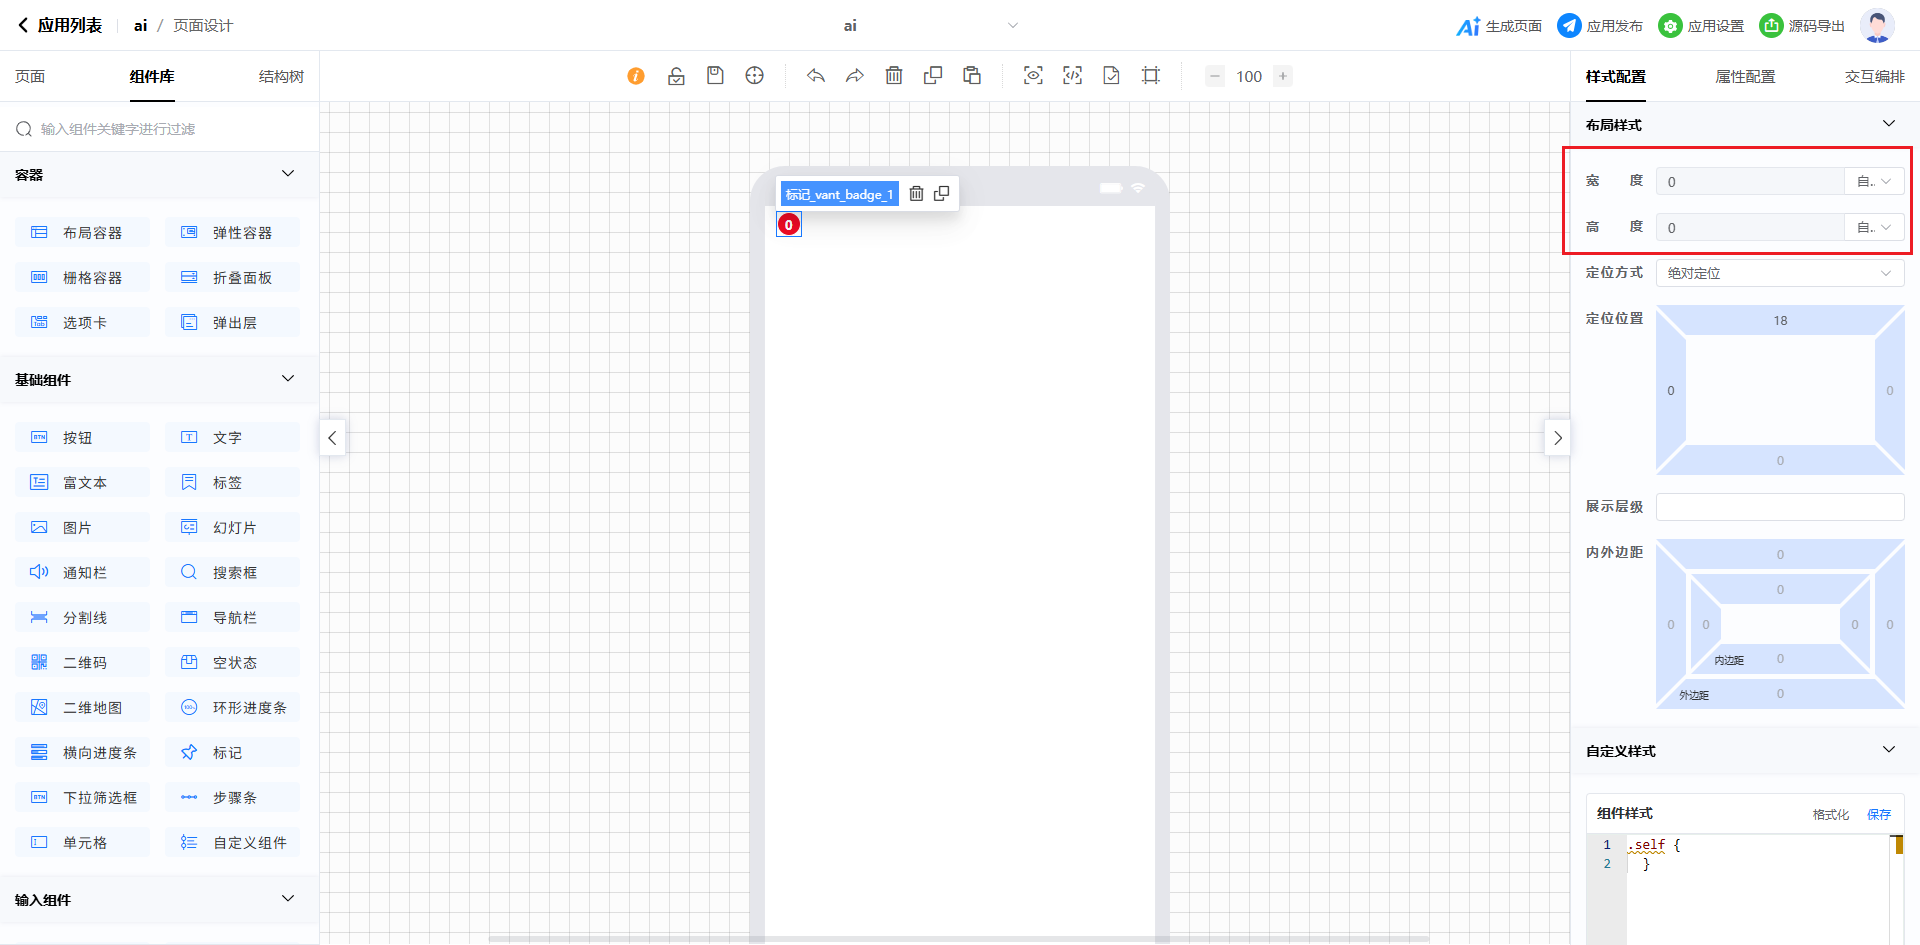Switch to the 结构树 tab
This screenshot has width=1920, height=945.
click(281, 77)
